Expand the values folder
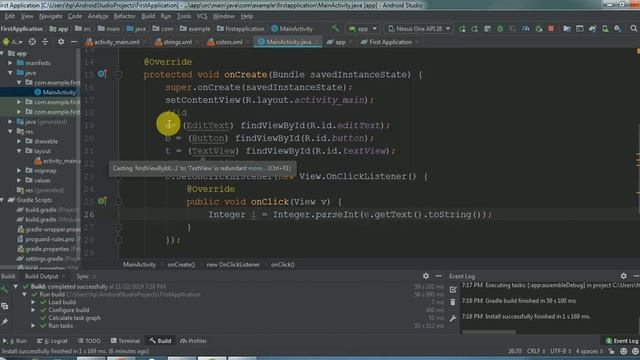The image size is (640, 360). 19,180
